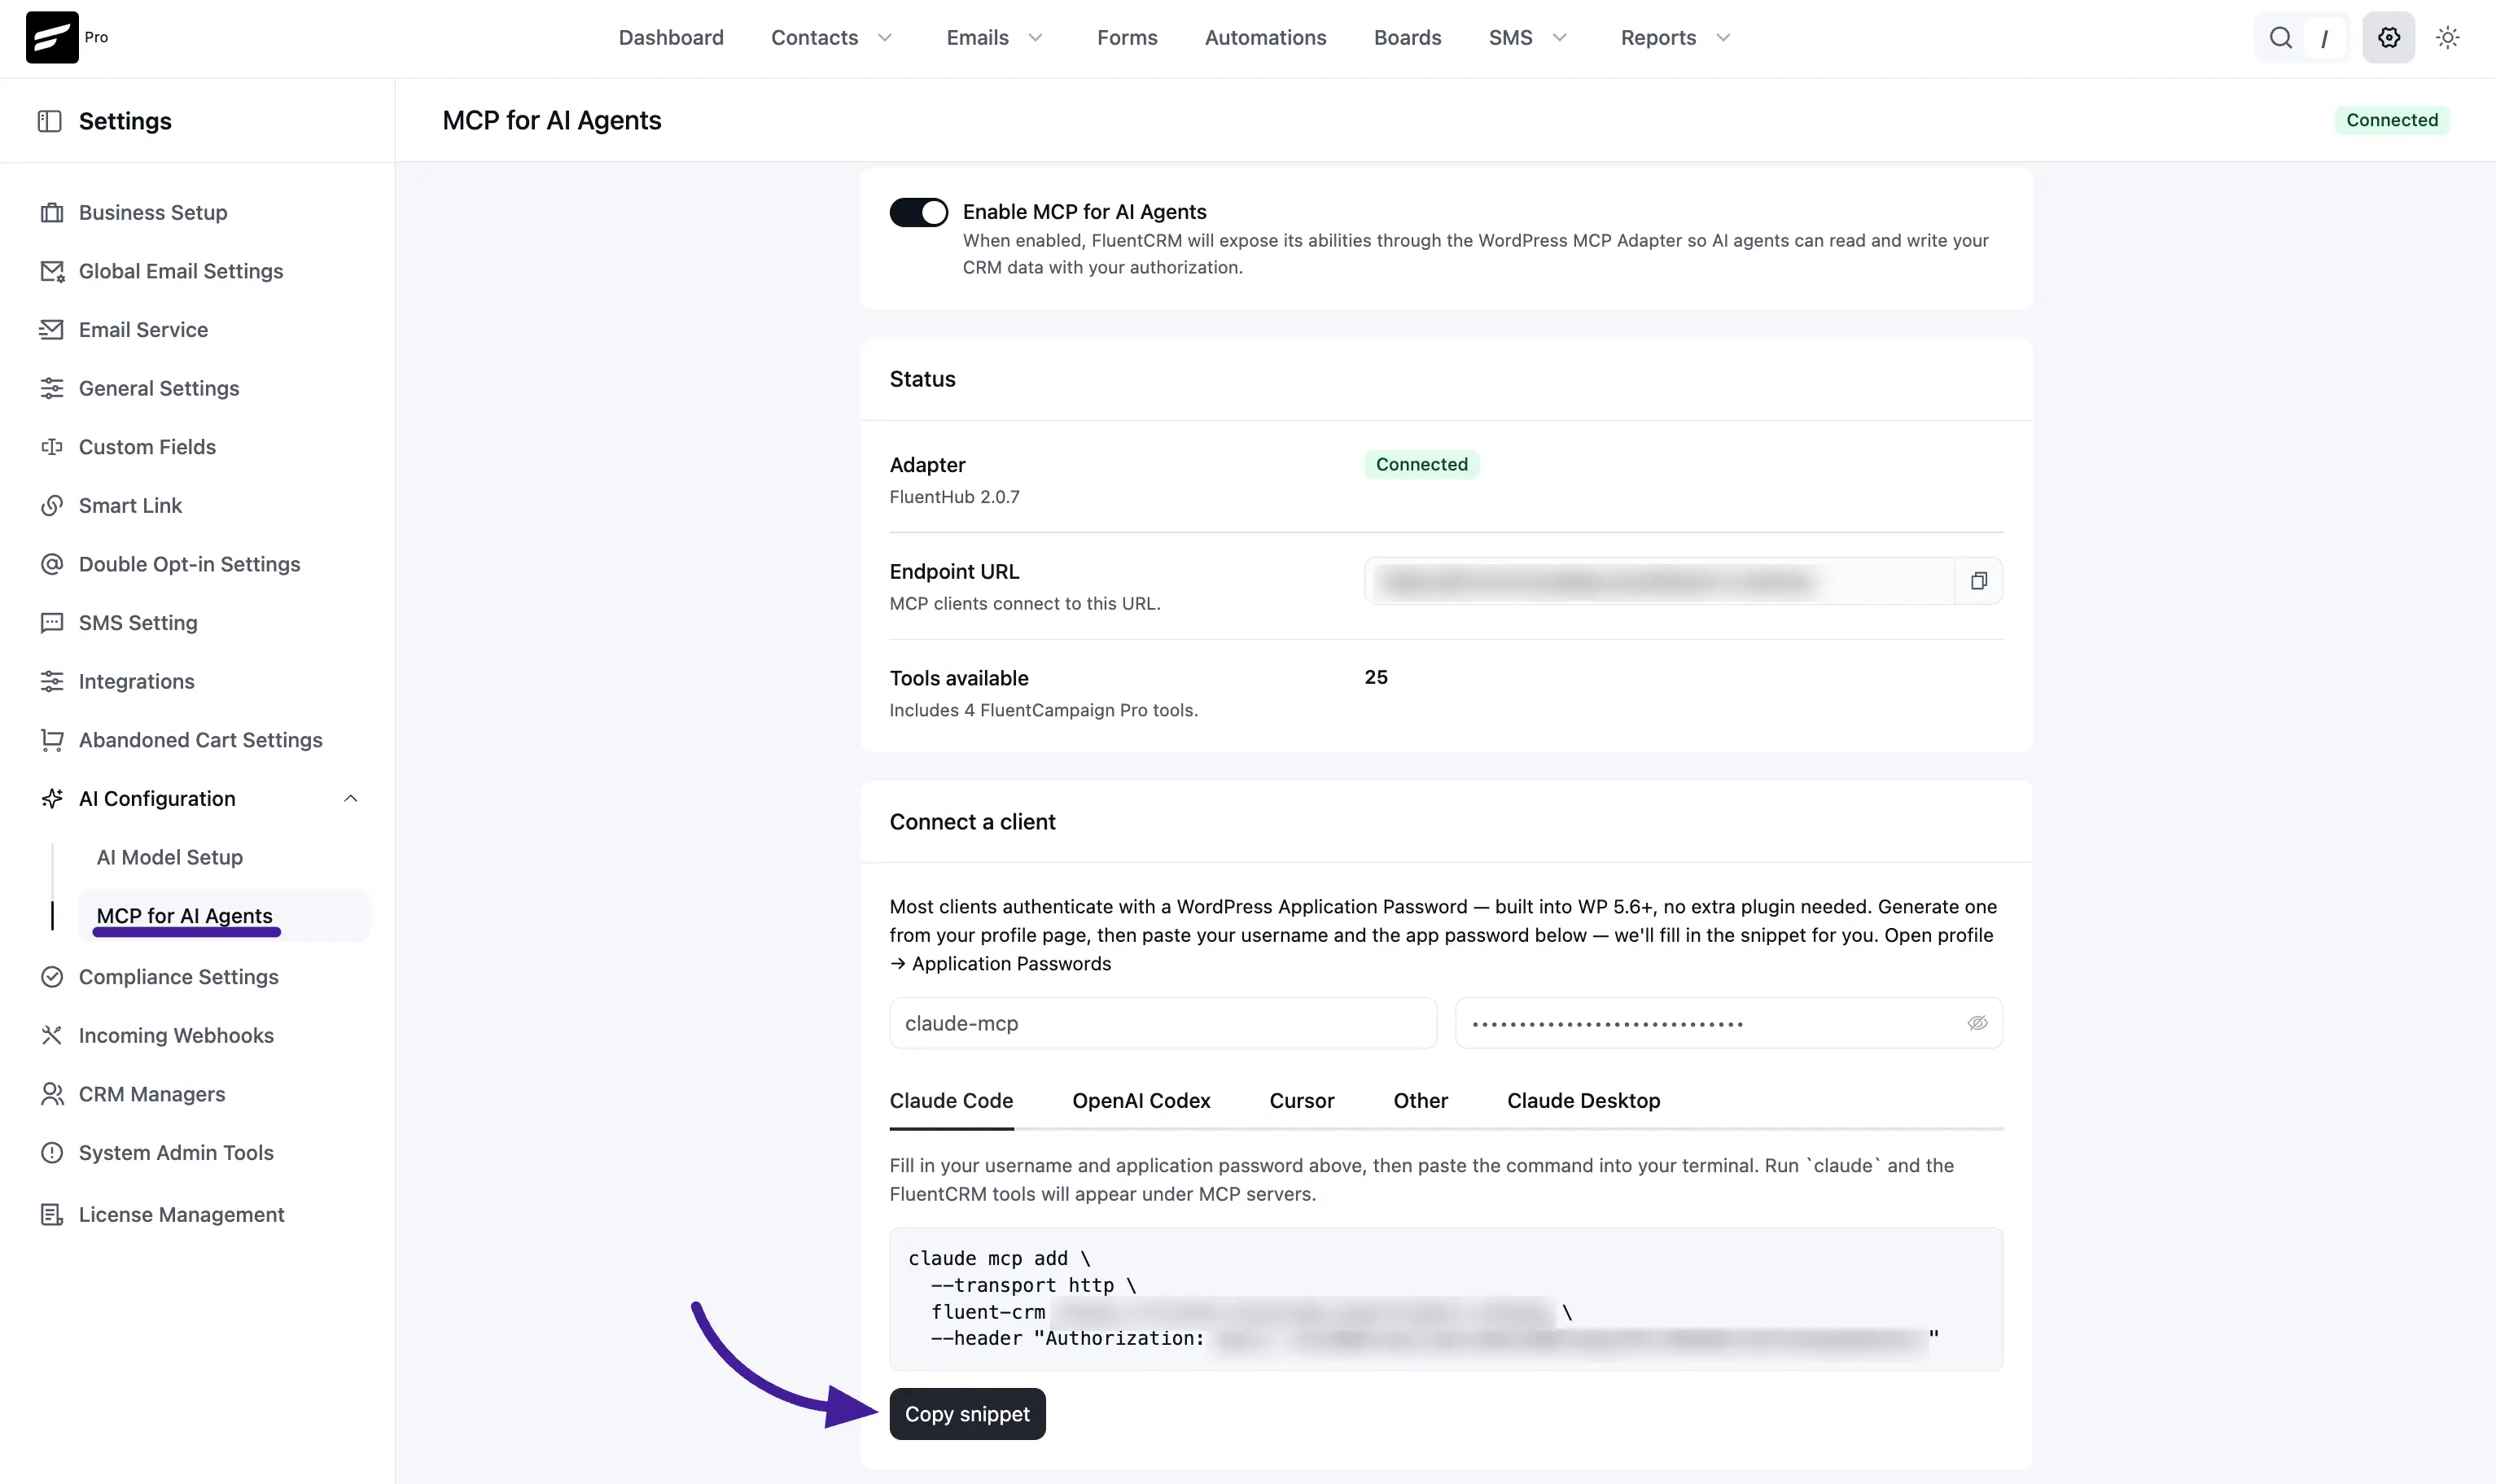2496x1484 pixels.
Task: Collapse sidebar via Settings panel icon
Action: [50, 121]
